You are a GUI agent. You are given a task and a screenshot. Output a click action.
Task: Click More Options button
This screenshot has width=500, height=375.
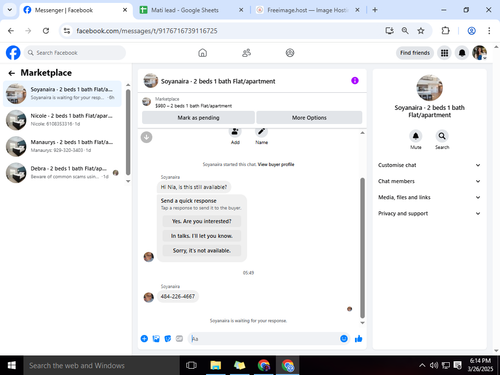(x=309, y=117)
